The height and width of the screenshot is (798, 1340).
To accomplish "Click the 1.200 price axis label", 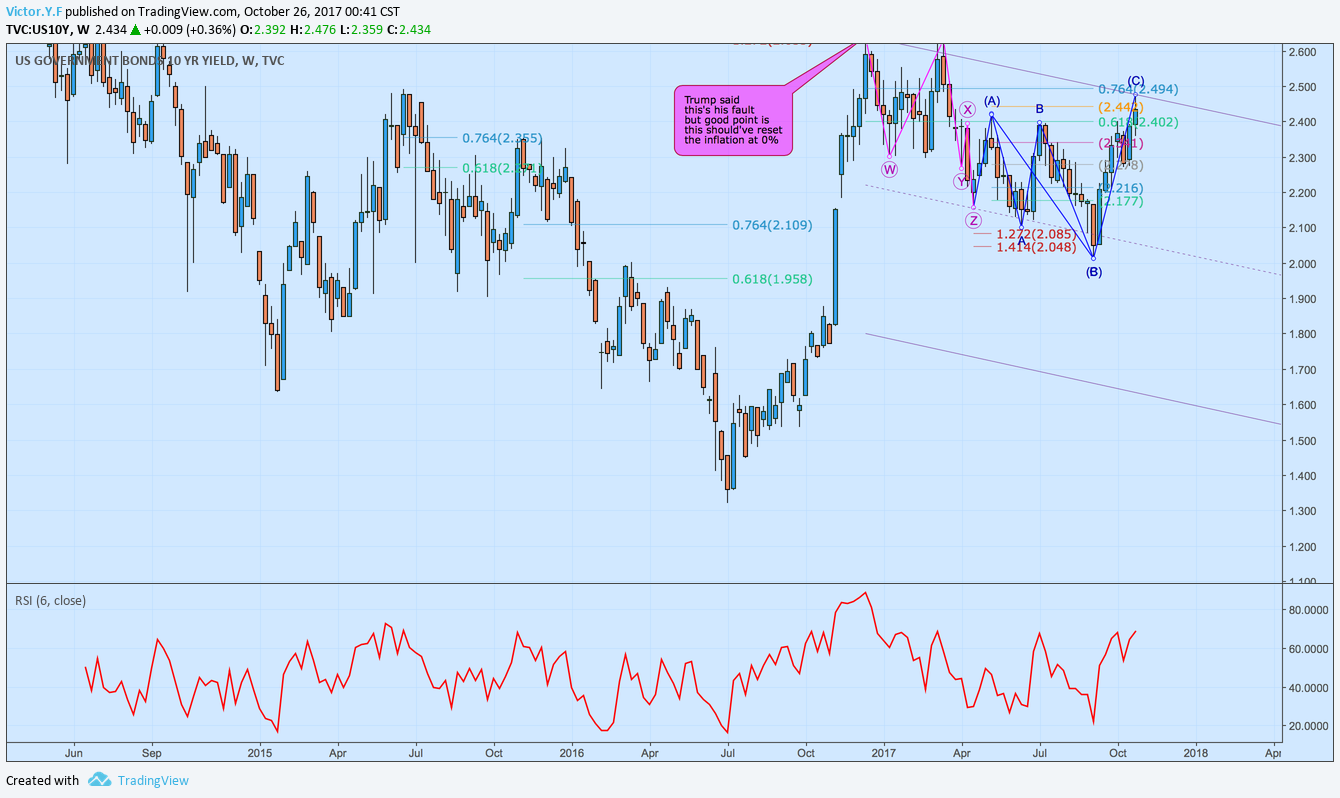I will click(1302, 547).
